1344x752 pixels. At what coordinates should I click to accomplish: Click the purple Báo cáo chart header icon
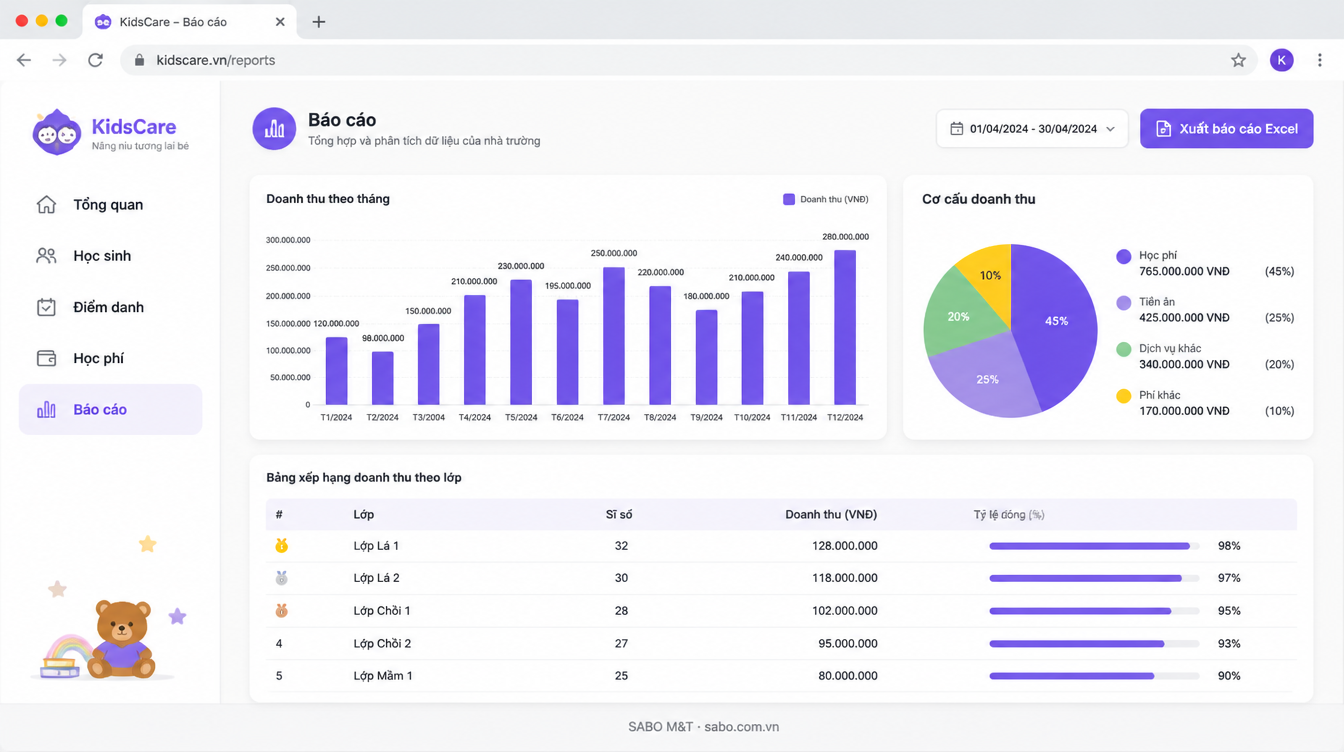[x=274, y=129]
